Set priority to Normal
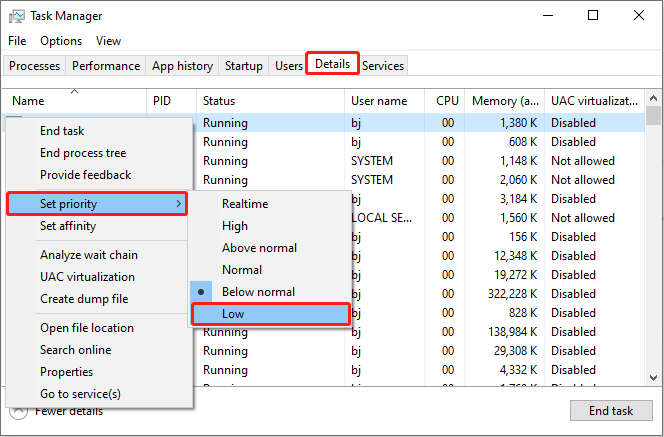 coord(270,270)
